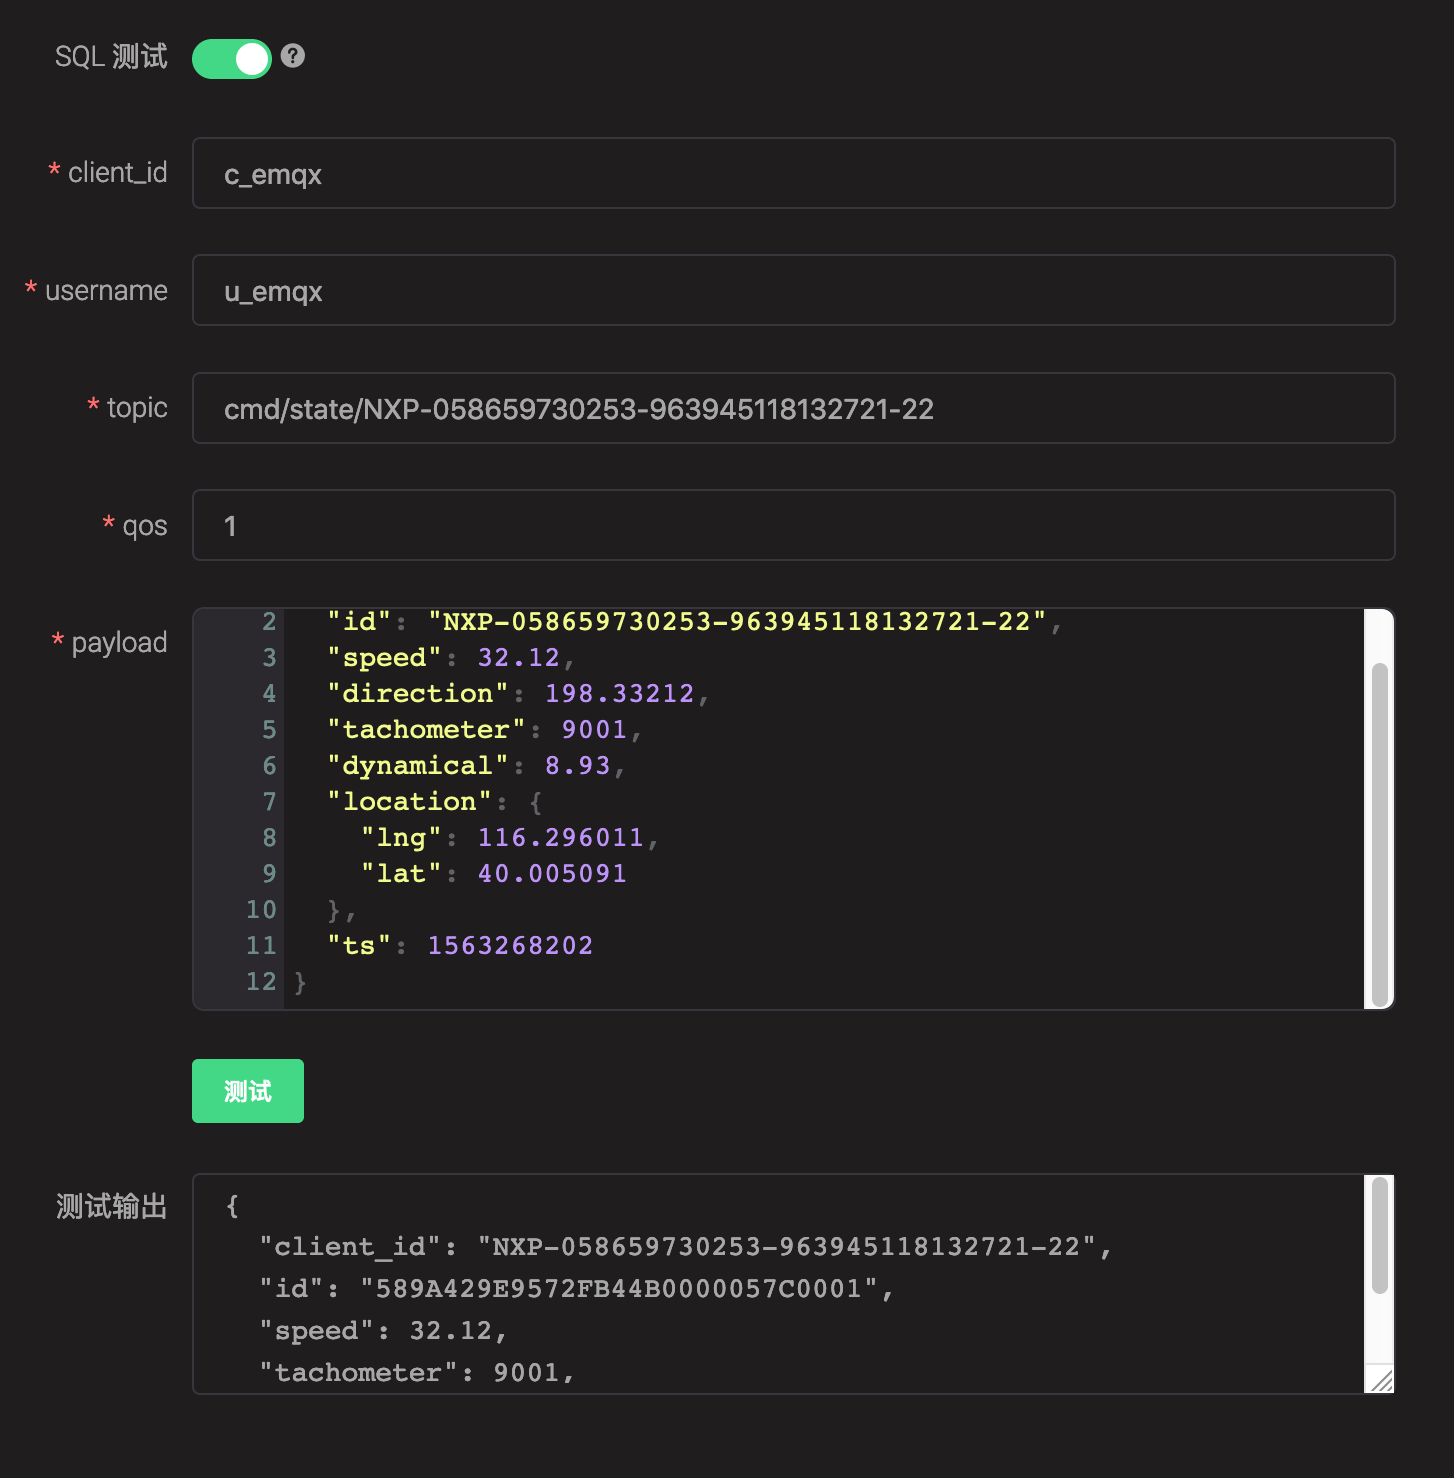The width and height of the screenshot is (1454, 1478).
Task: Focus the client_id input field
Action: (x=793, y=173)
